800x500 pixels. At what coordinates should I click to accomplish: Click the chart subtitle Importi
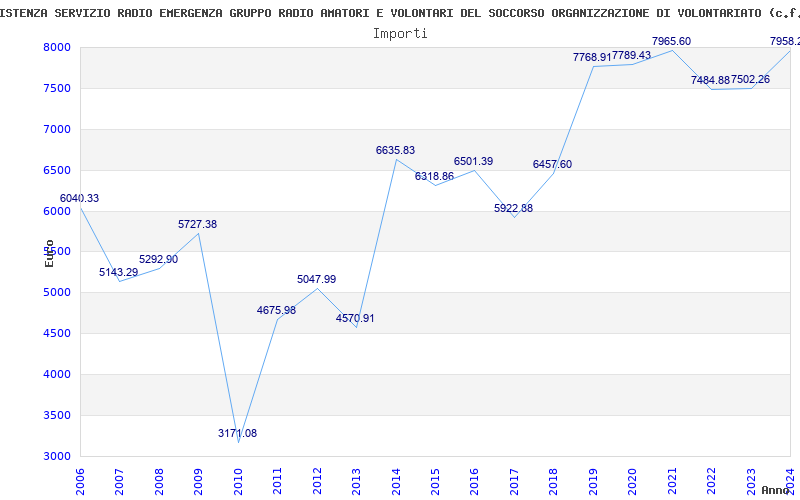[400, 34]
